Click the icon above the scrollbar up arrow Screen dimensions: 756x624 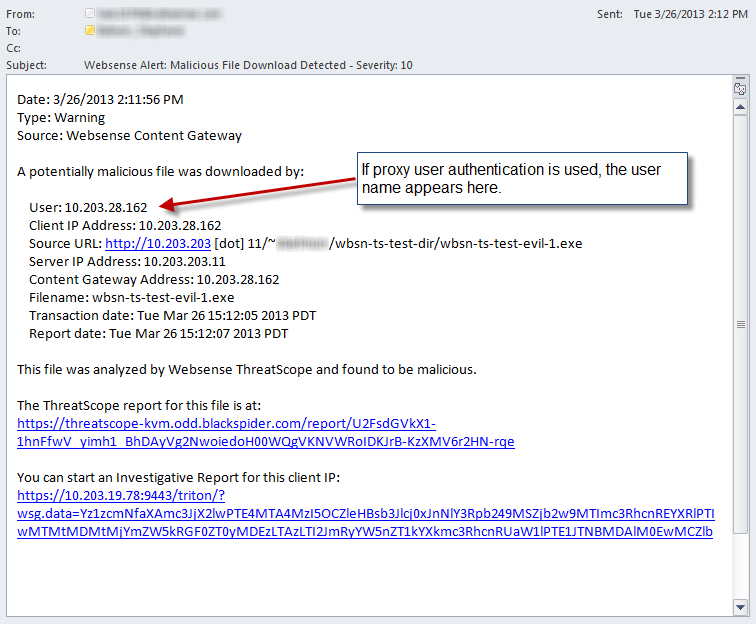[x=740, y=87]
